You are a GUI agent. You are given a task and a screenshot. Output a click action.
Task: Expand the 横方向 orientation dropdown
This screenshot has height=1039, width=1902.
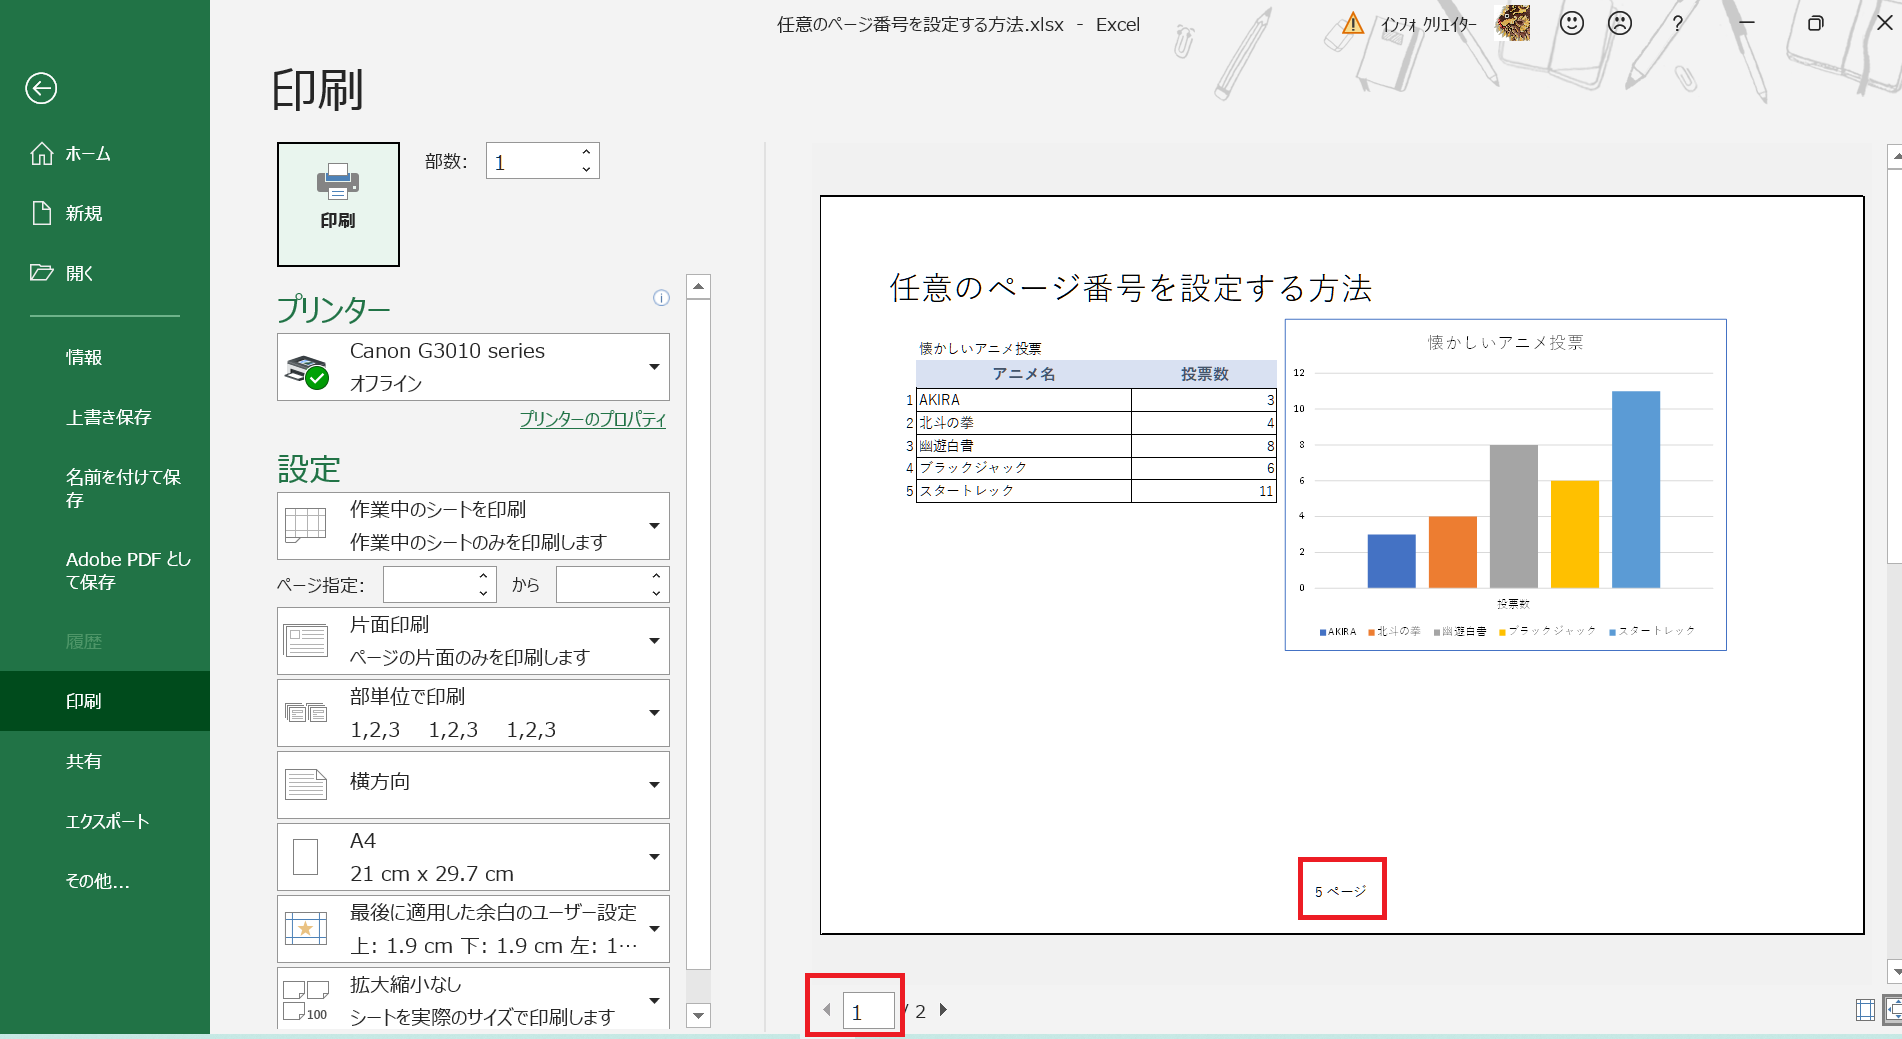click(x=473, y=784)
